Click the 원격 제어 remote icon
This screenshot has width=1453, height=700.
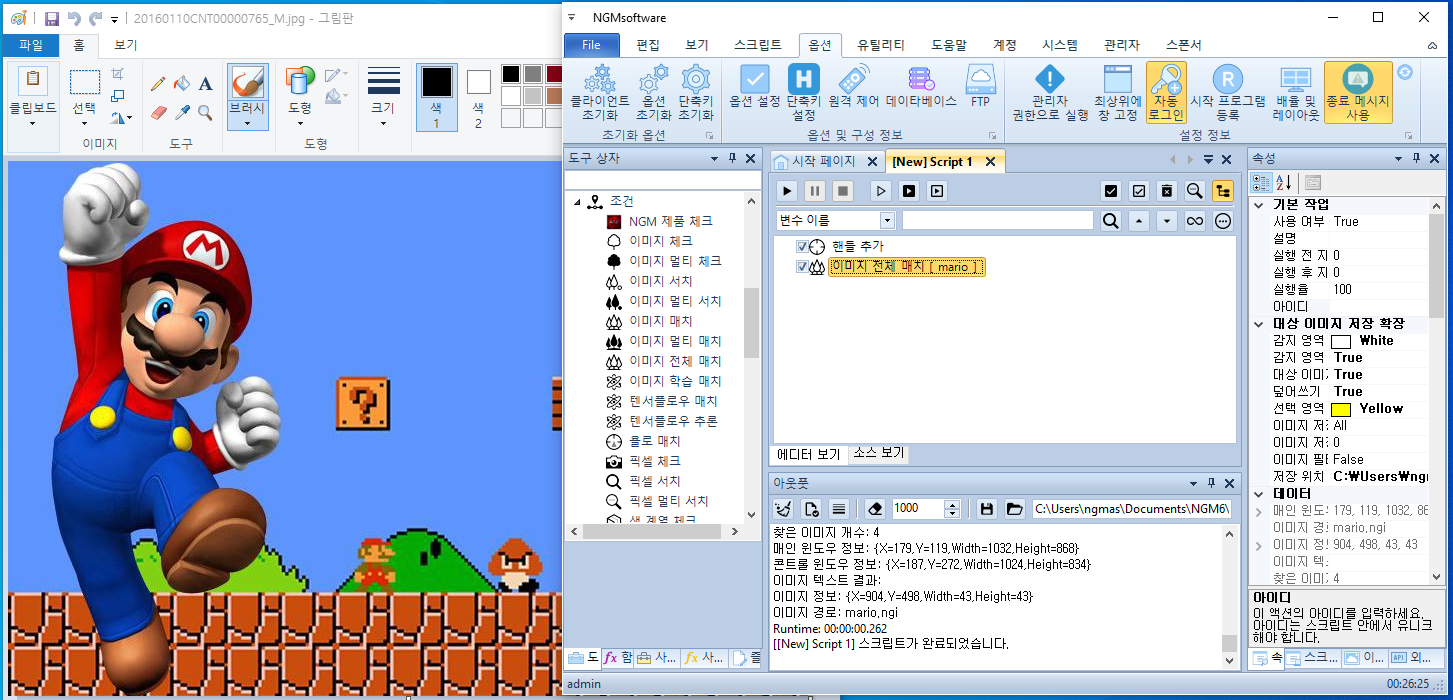(853, 78)
